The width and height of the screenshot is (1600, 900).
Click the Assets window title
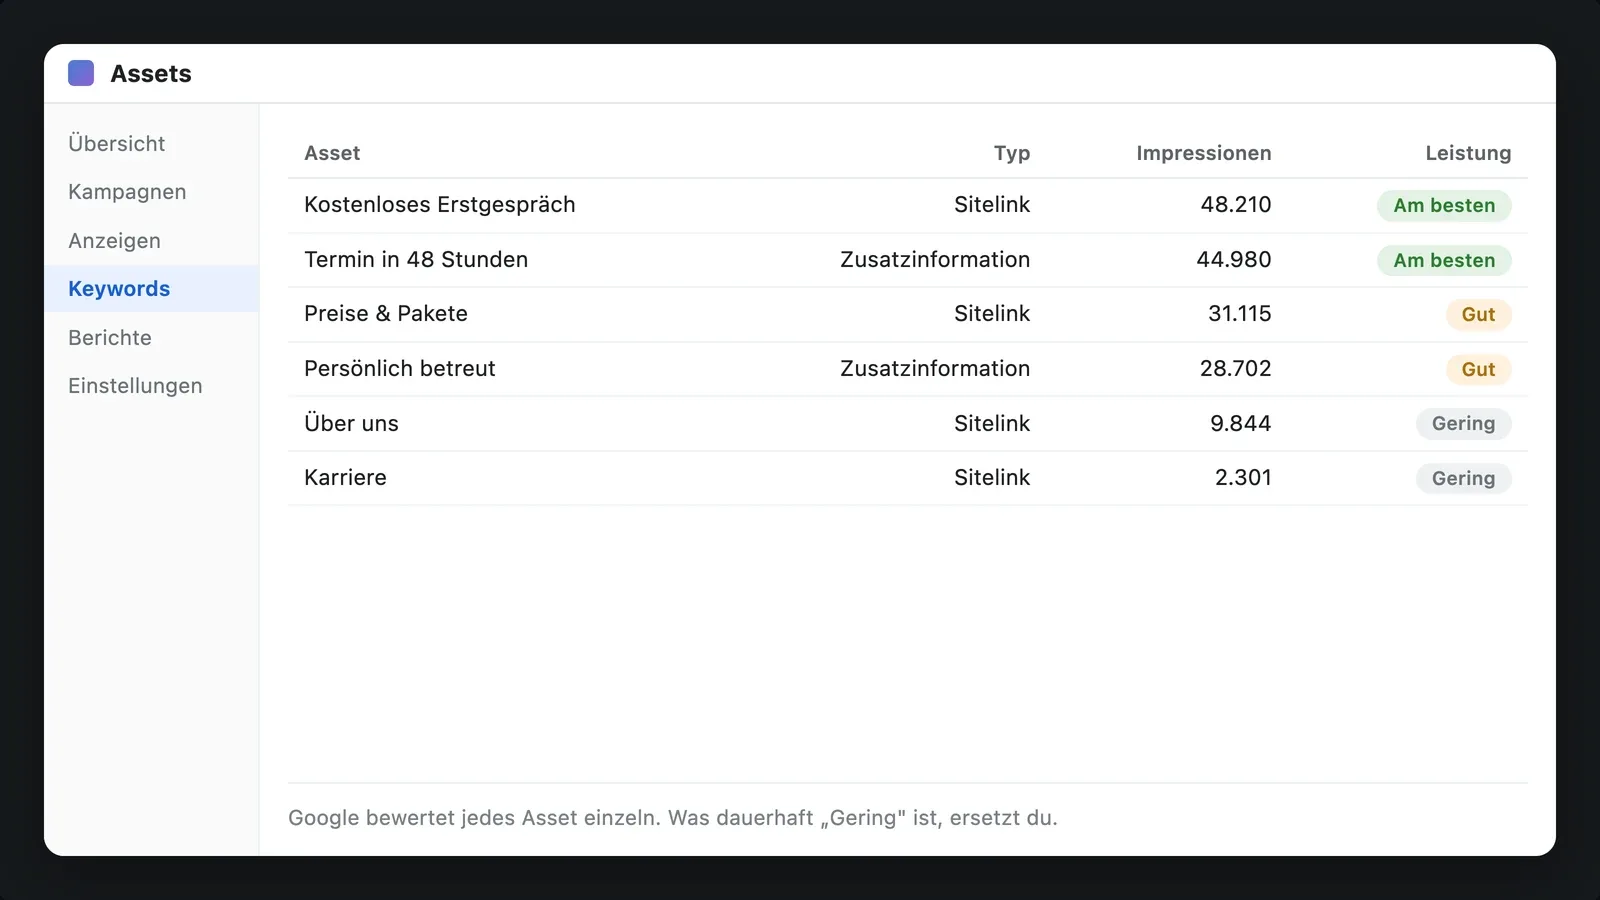click(151, 74)
